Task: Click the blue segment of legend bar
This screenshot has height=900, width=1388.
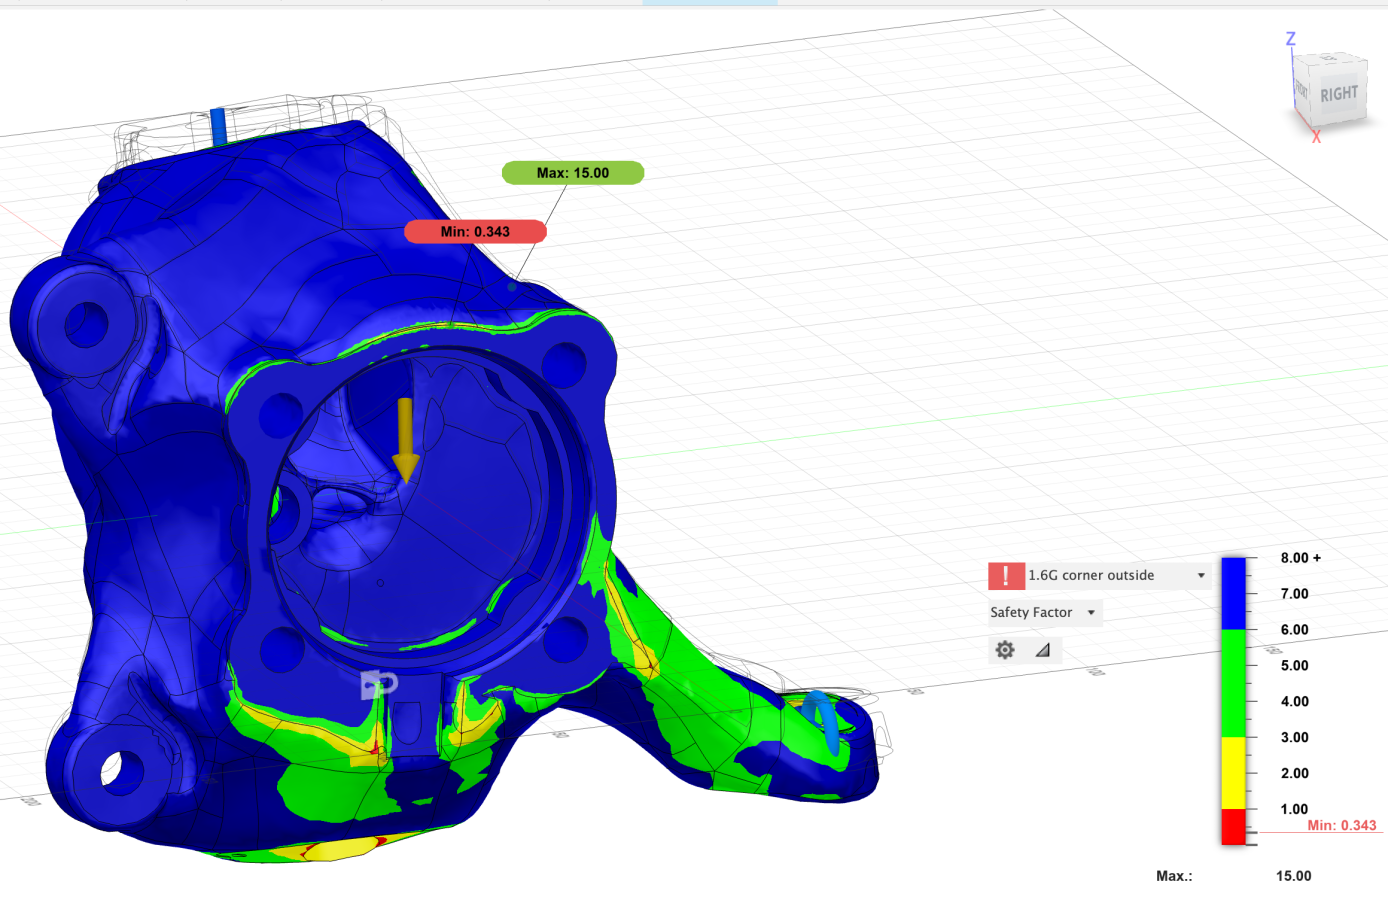Action: [1233, 593]
